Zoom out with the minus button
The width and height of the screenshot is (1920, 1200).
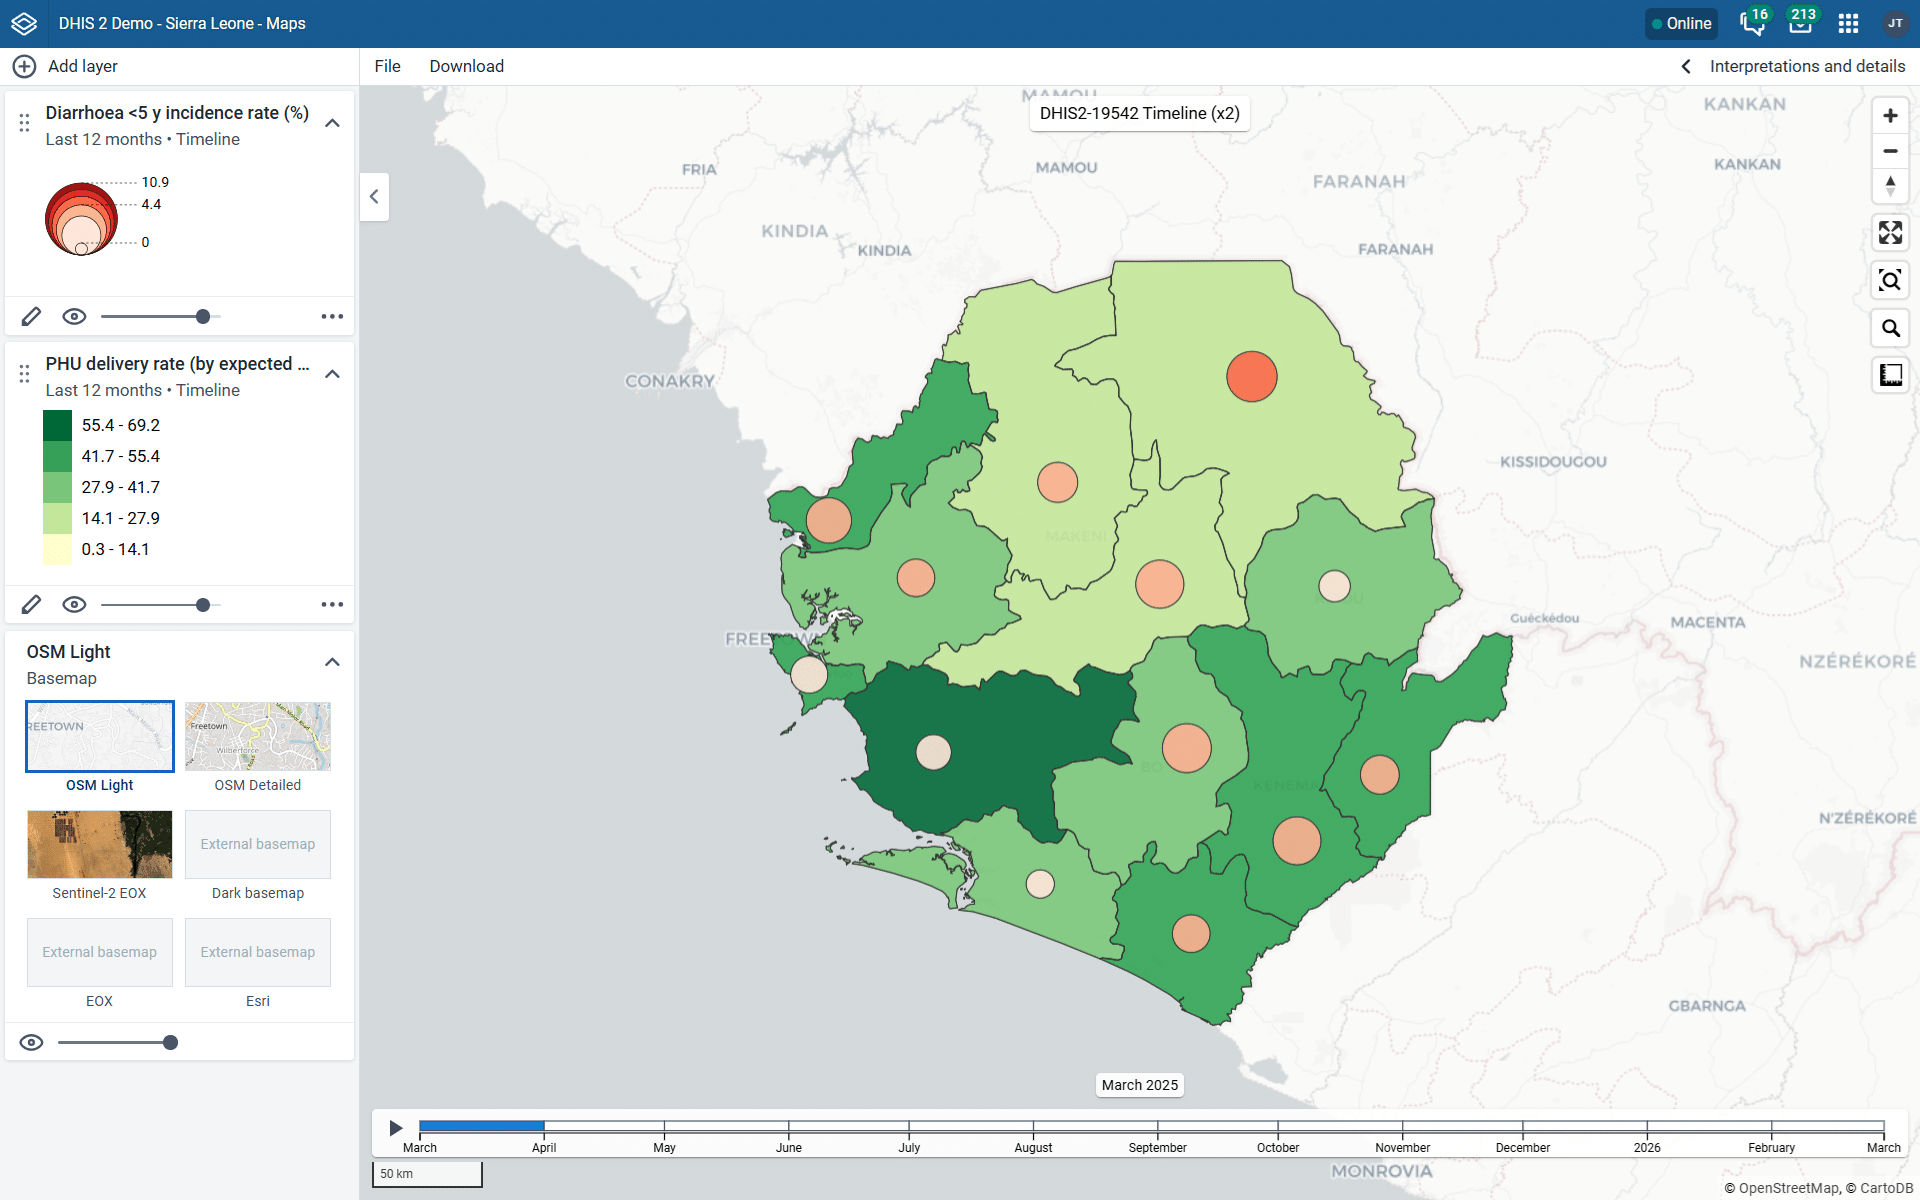[x=1890, y=151]
